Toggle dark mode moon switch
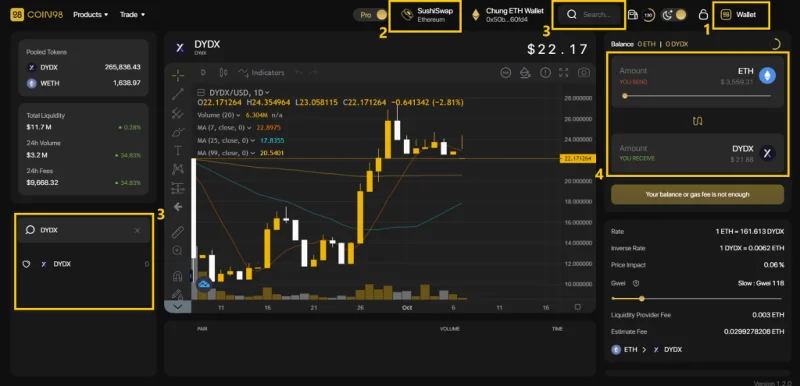Image resolution: width=800 pixels, height=386 pixels. pyautogui.click(x=674, y=15)
